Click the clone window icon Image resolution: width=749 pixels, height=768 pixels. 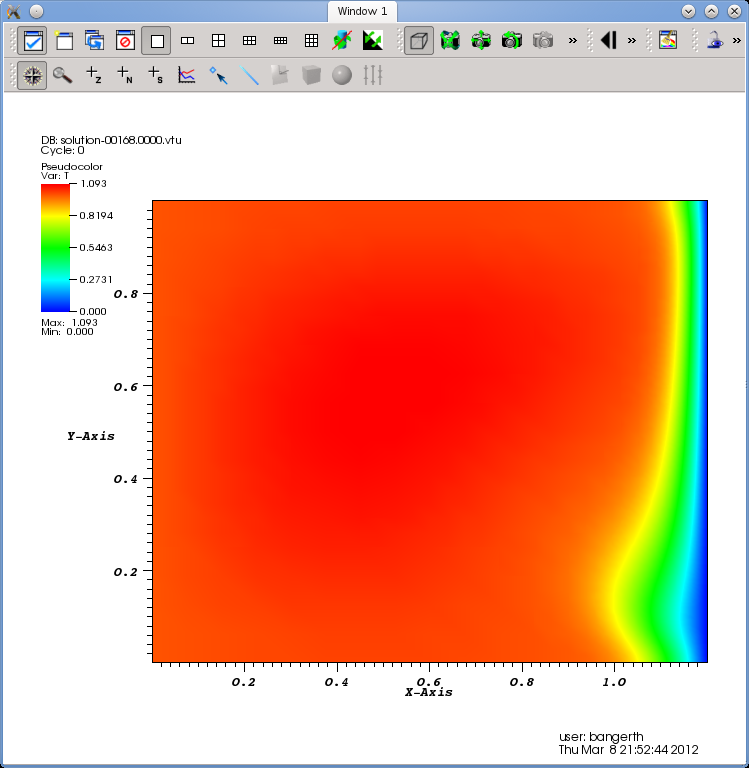[x=94, y=41]
